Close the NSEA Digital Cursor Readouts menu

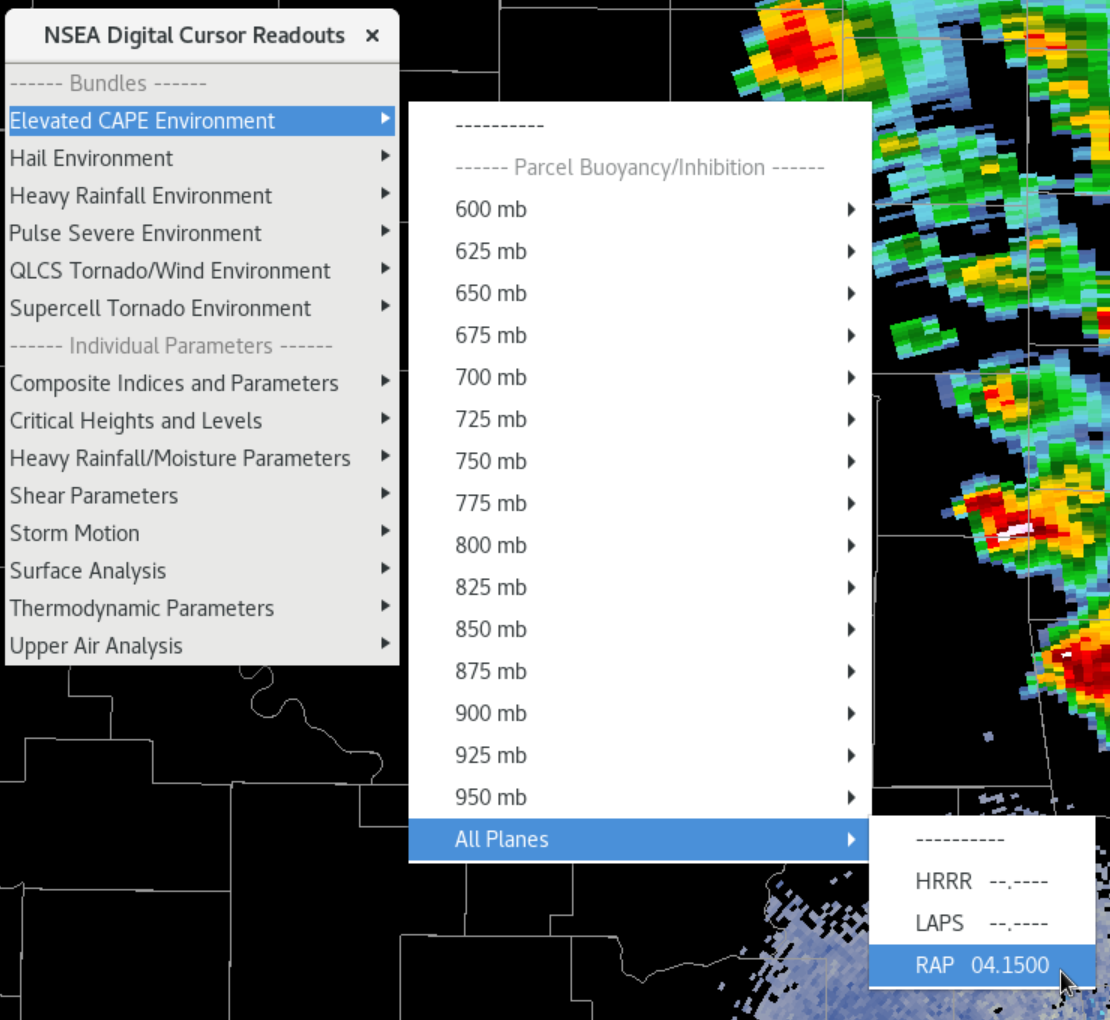pos(372,35)
